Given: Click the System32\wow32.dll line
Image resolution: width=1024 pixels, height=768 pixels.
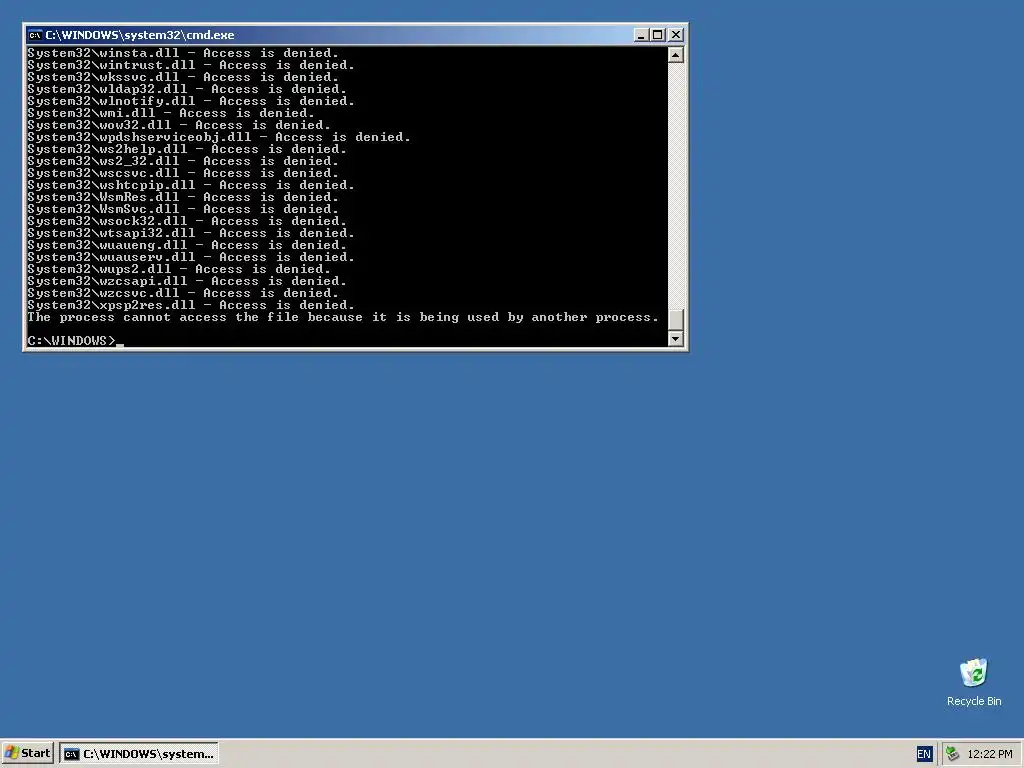Looking at the screenshot, I should [x=179, y=125].
